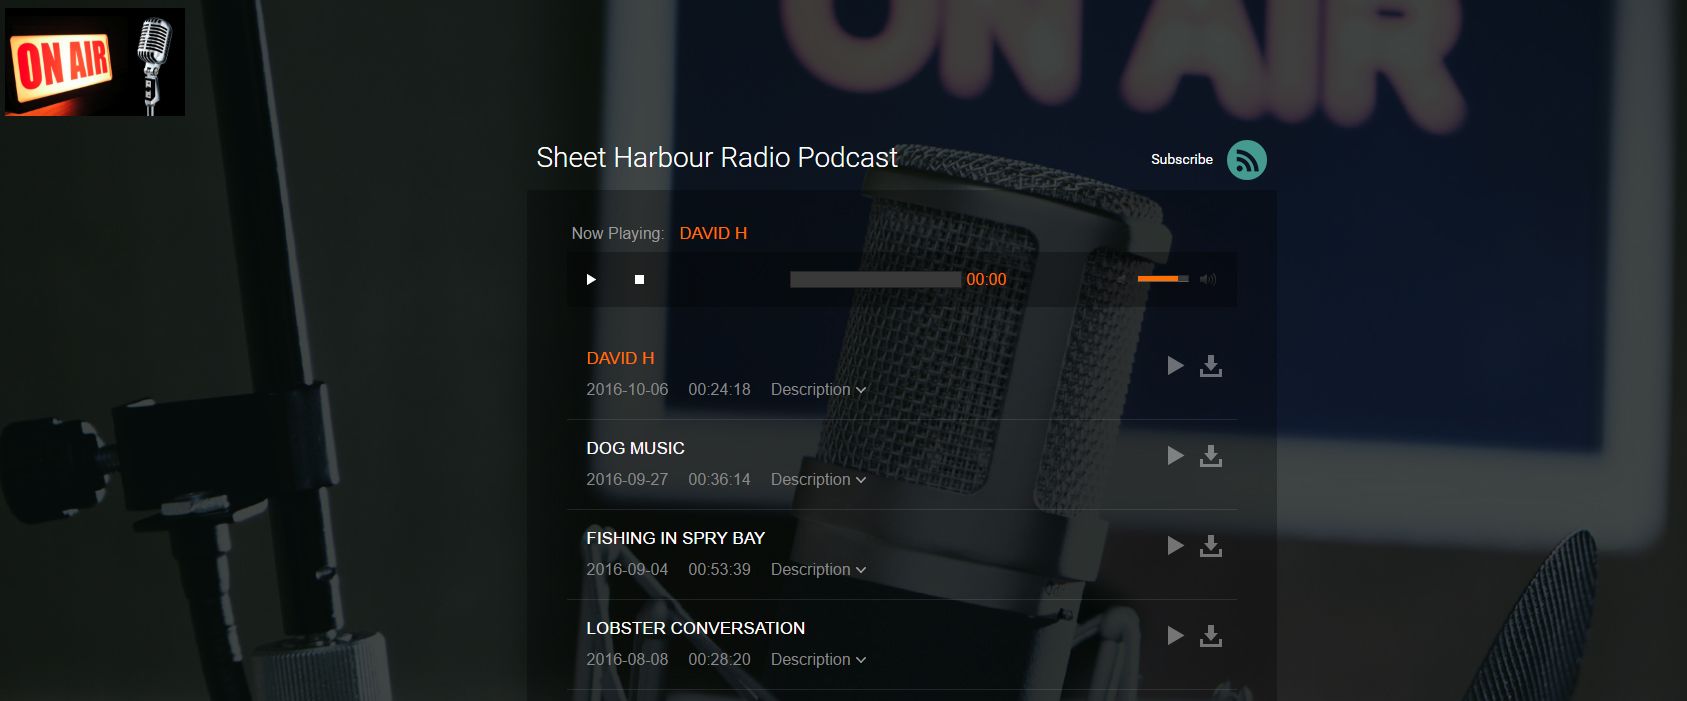1687x701 pixels.
Task: Expand Description for DAVID H
Action: [x=818, y=389]
